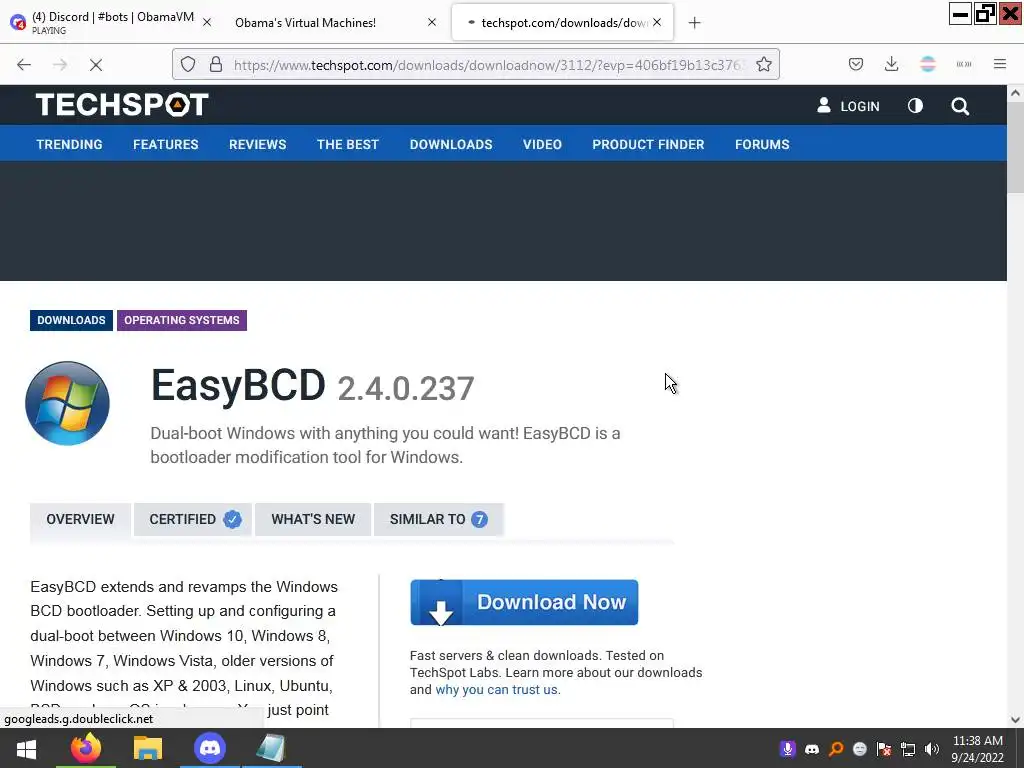
Task: Close the Discord browser tab
Action: (x=207, y=22)
